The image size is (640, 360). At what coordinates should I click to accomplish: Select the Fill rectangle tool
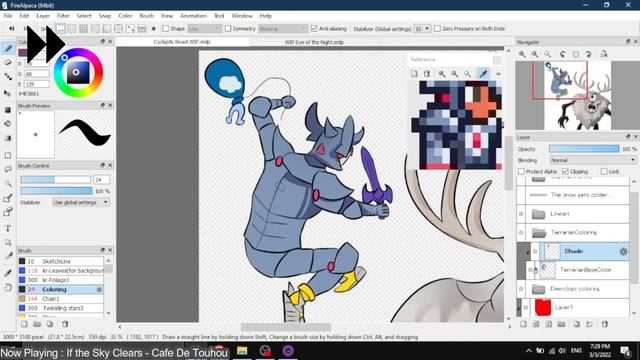coord(8,110)
